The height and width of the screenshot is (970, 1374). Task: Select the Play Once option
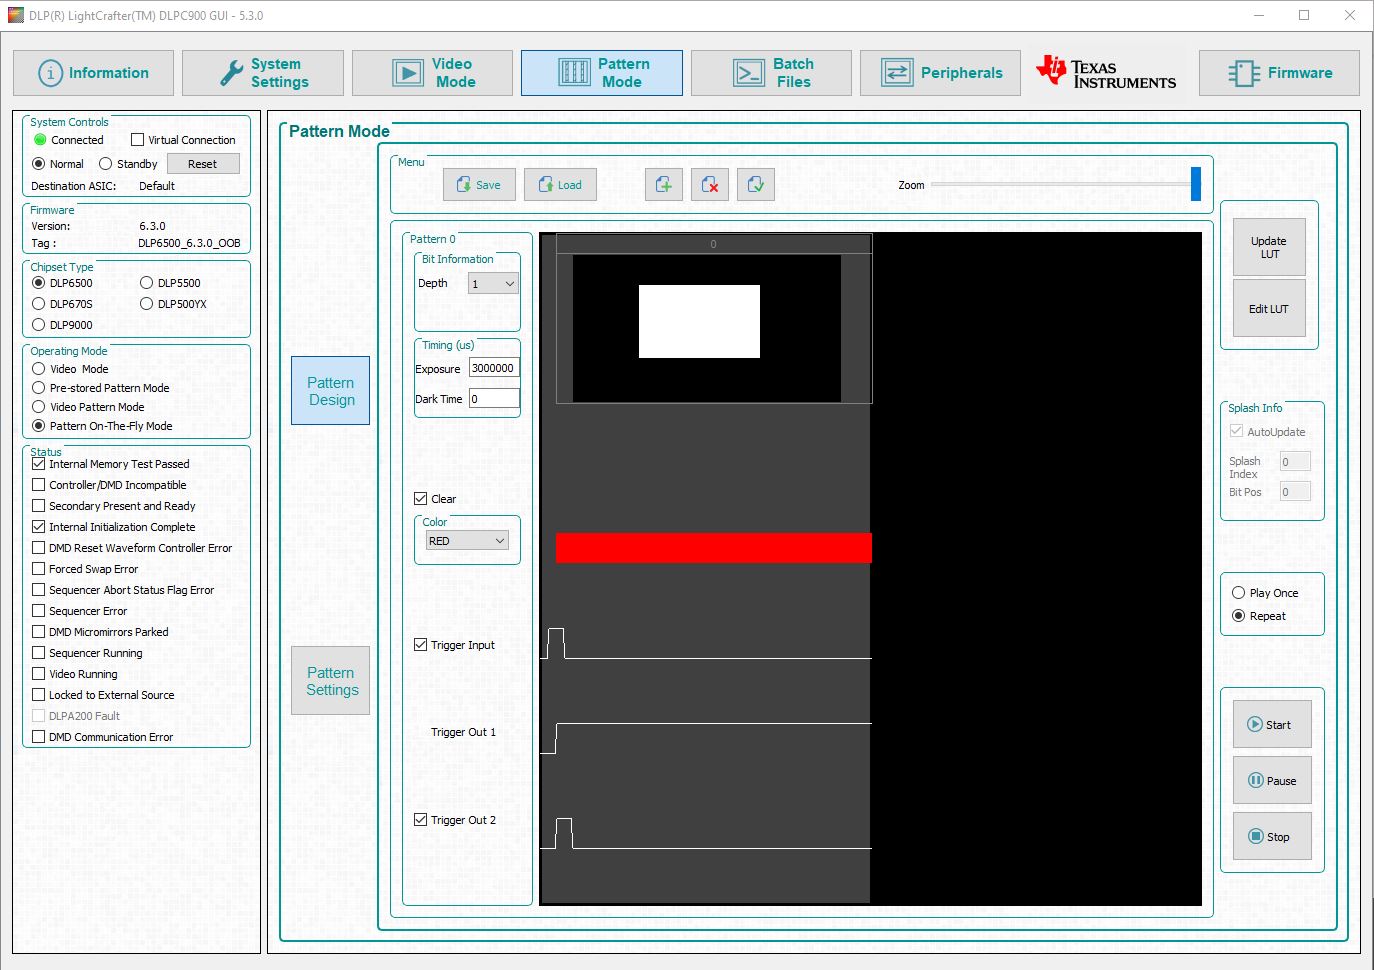pos(1265,593)
